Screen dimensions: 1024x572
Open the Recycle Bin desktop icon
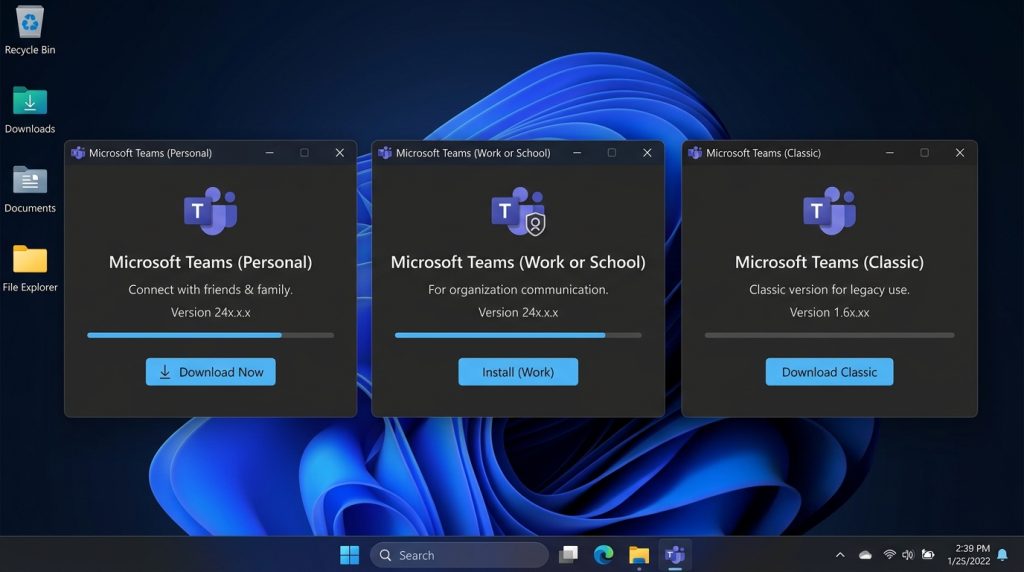click(x=30, y=22)
